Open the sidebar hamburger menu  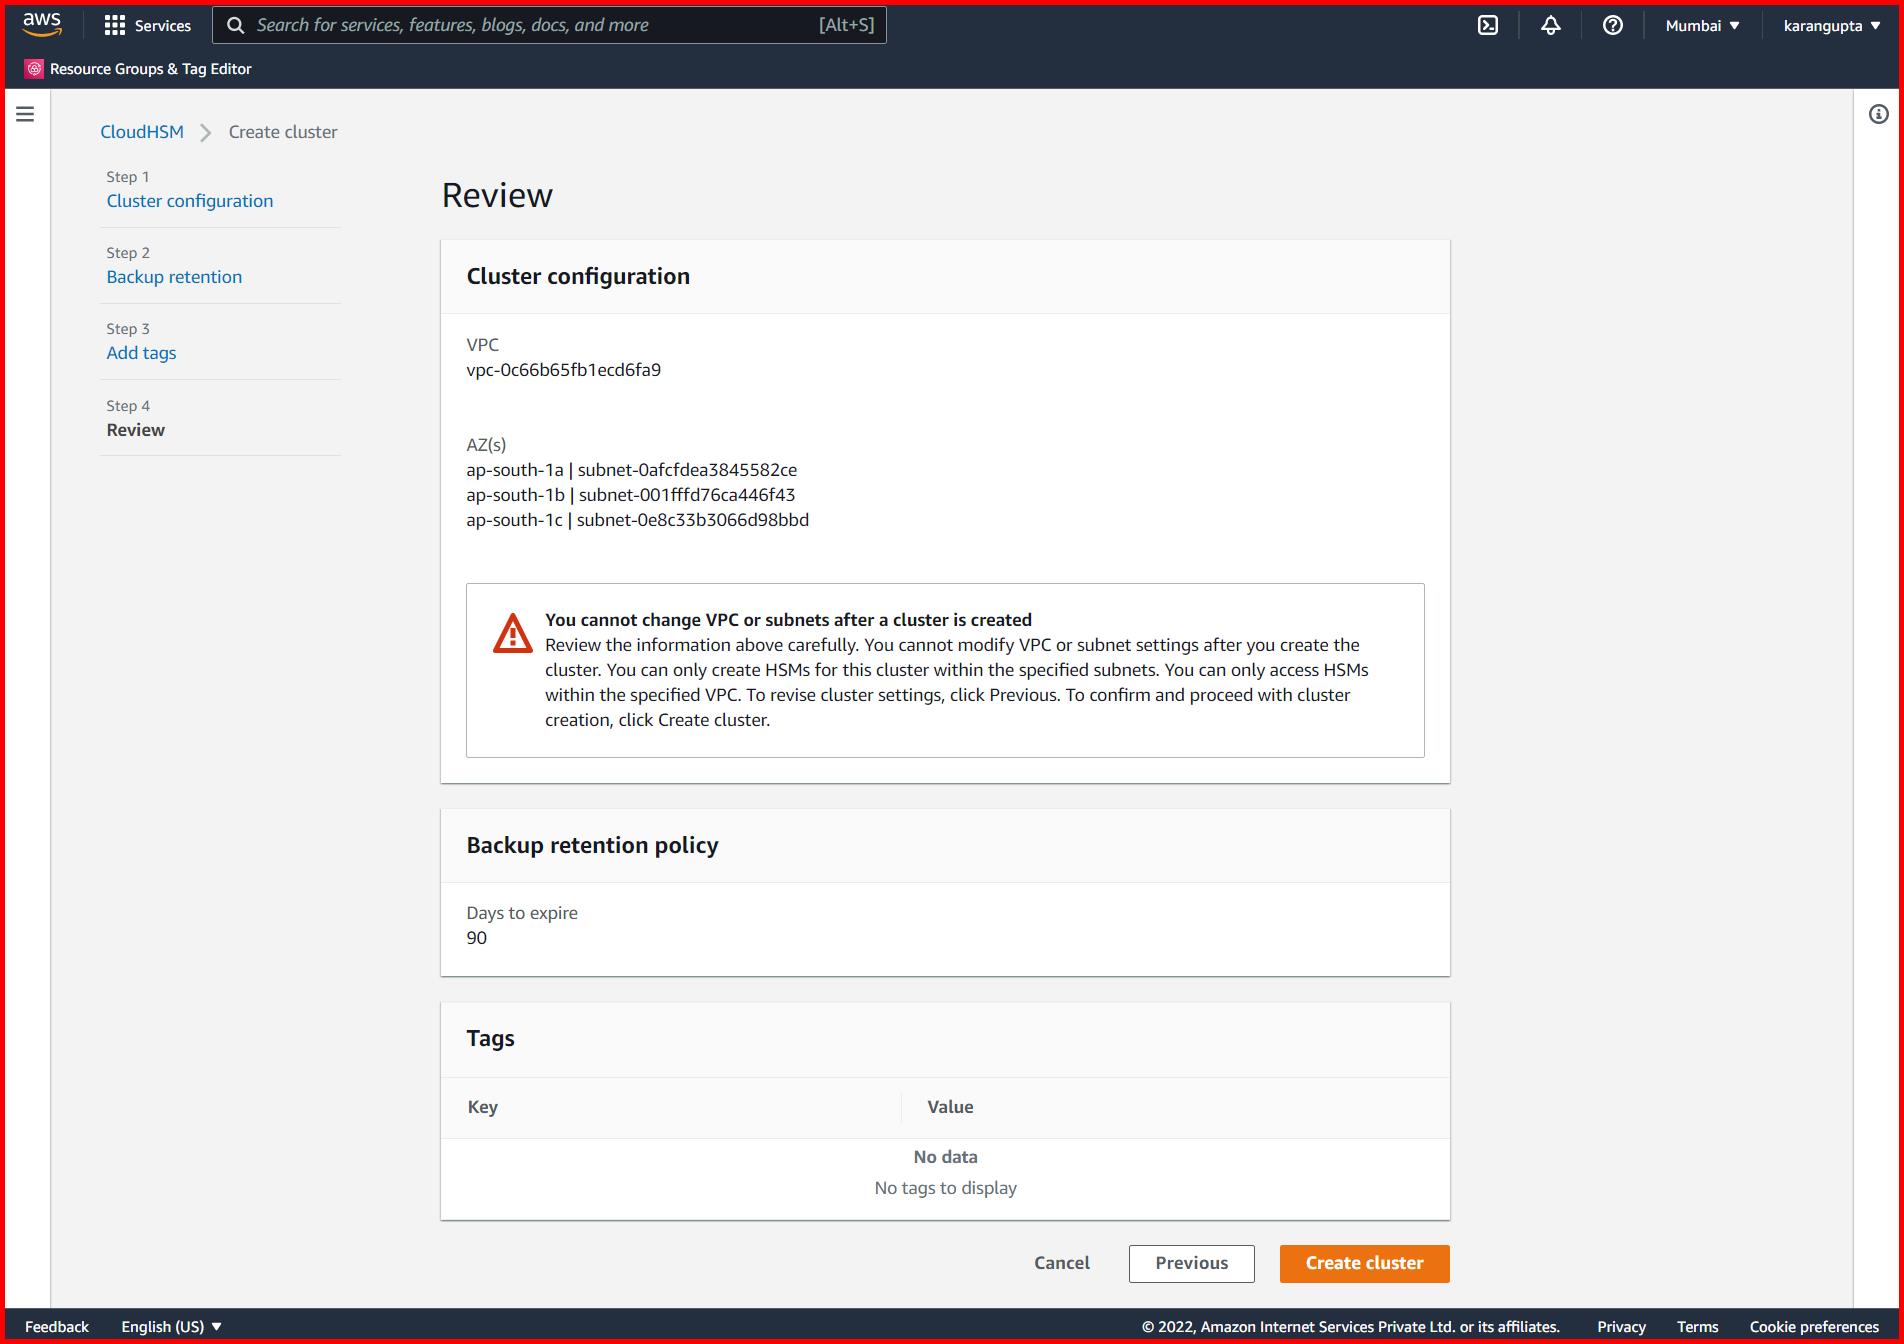[x=25, y=113]
